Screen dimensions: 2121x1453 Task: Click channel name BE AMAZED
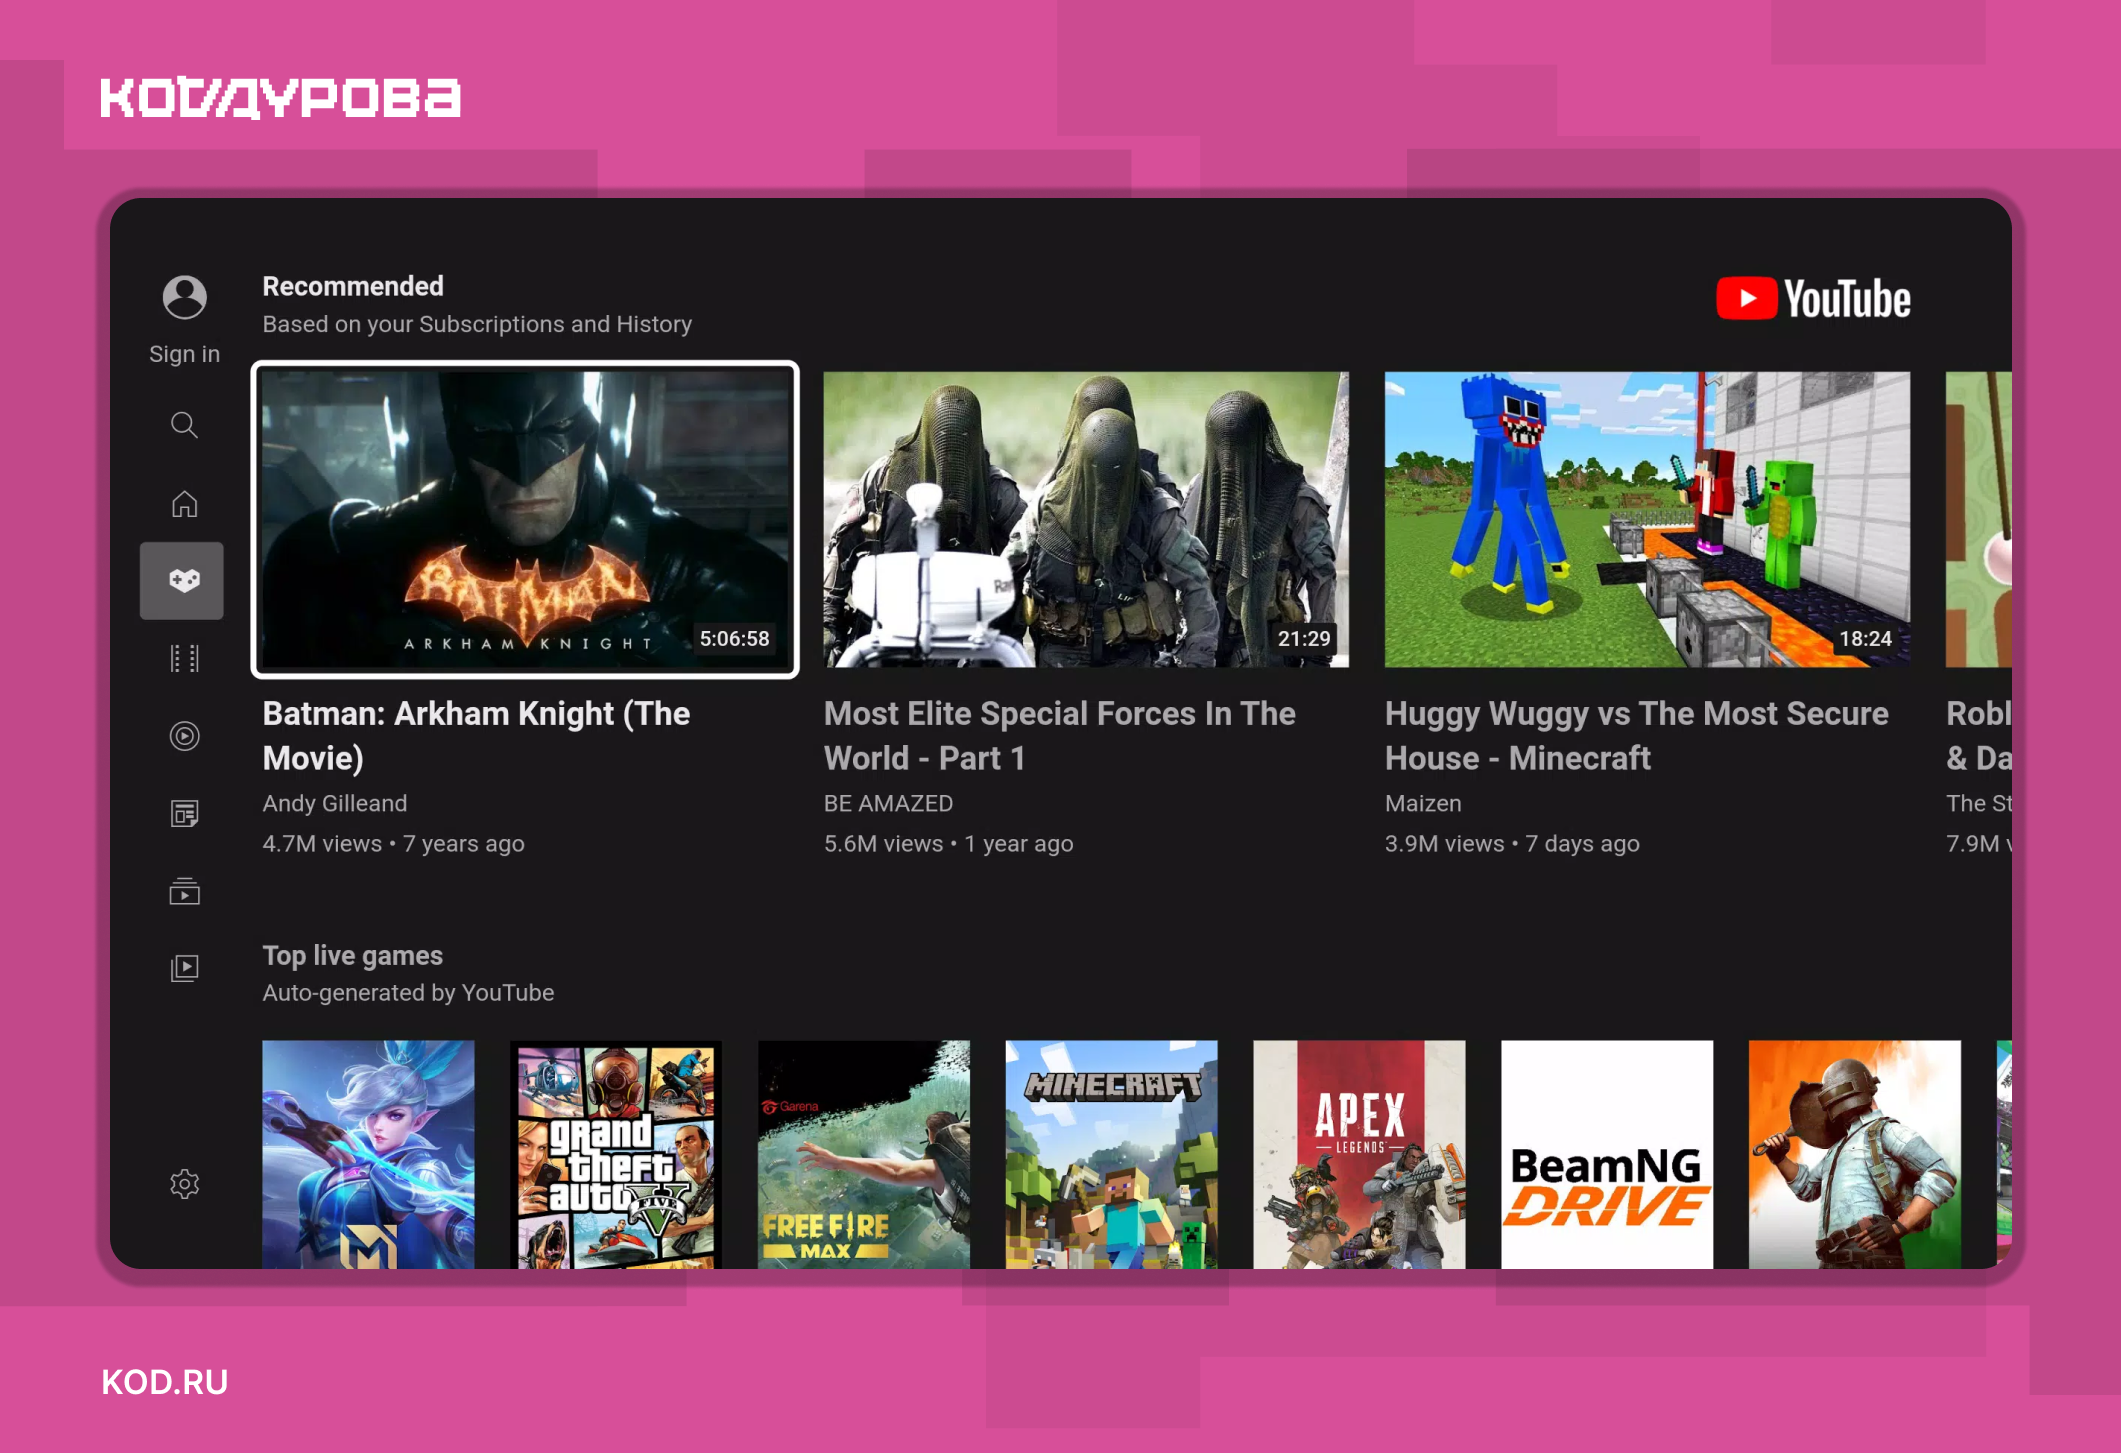pyautogui.click(x=888, y=803)
